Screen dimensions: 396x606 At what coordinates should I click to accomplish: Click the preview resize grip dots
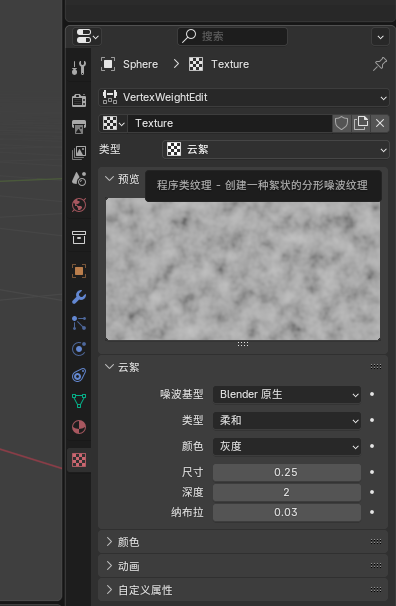pyautogui.click(x=243, y=344)
